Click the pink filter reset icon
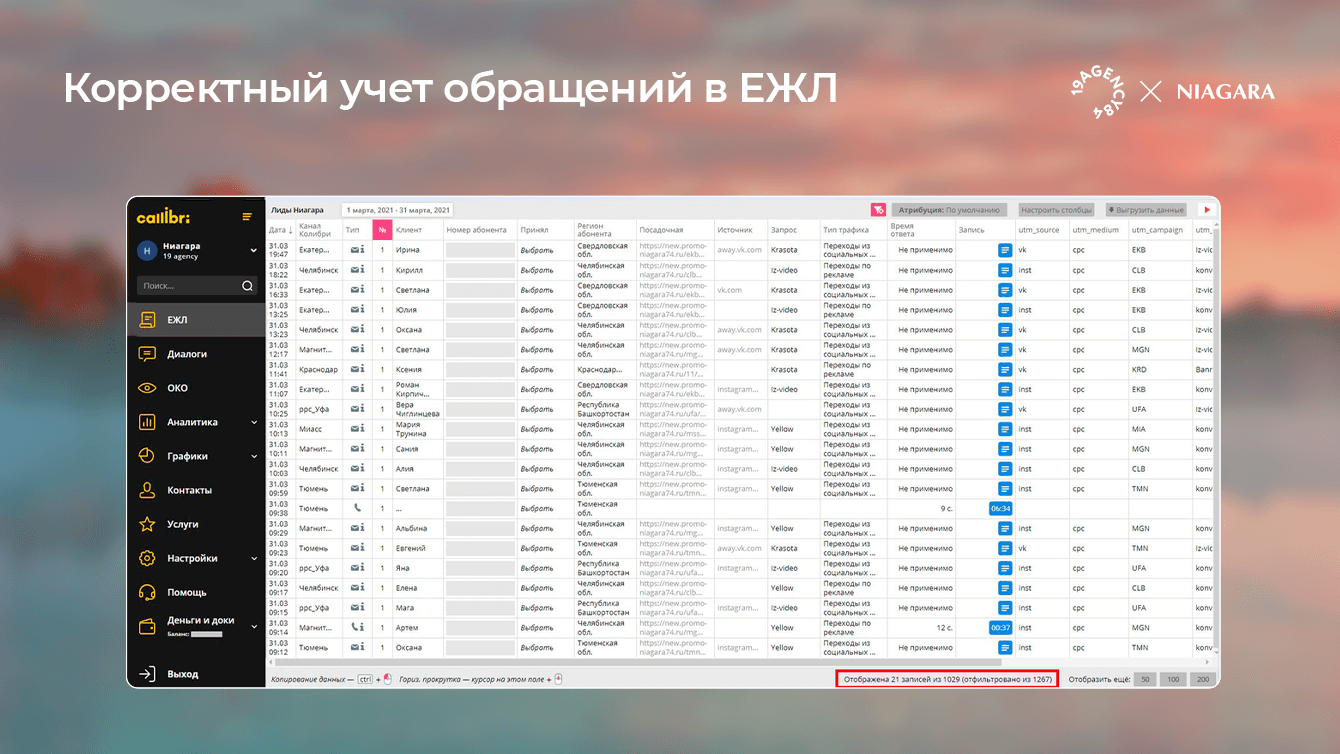The image size is (1340, 754). (878, 210)
